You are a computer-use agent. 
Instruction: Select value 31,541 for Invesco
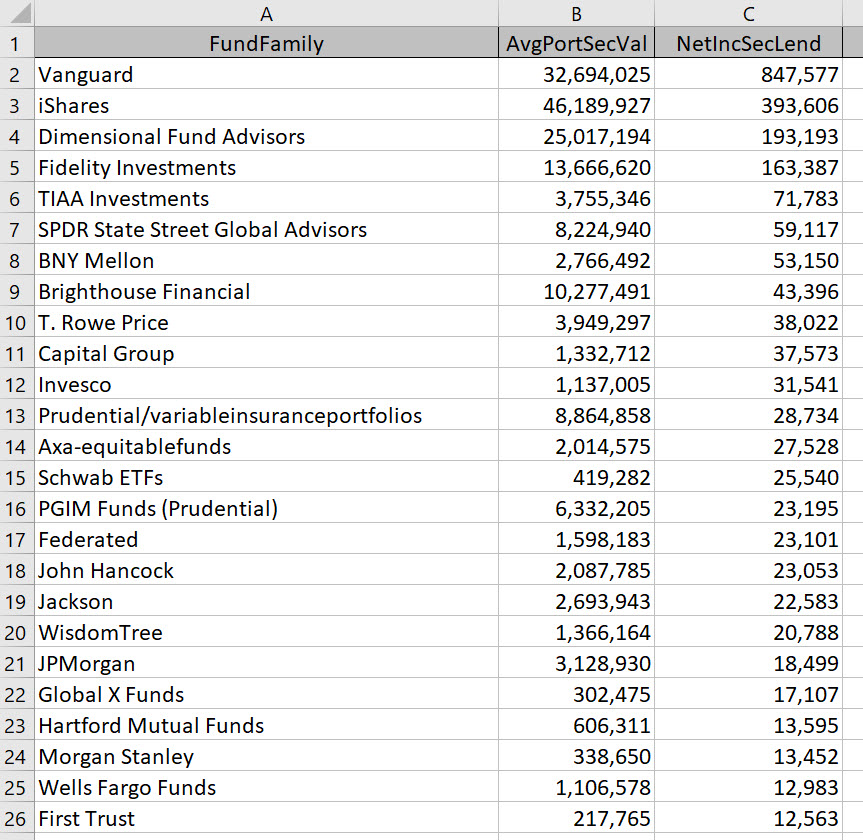click(x=749, y=384)
